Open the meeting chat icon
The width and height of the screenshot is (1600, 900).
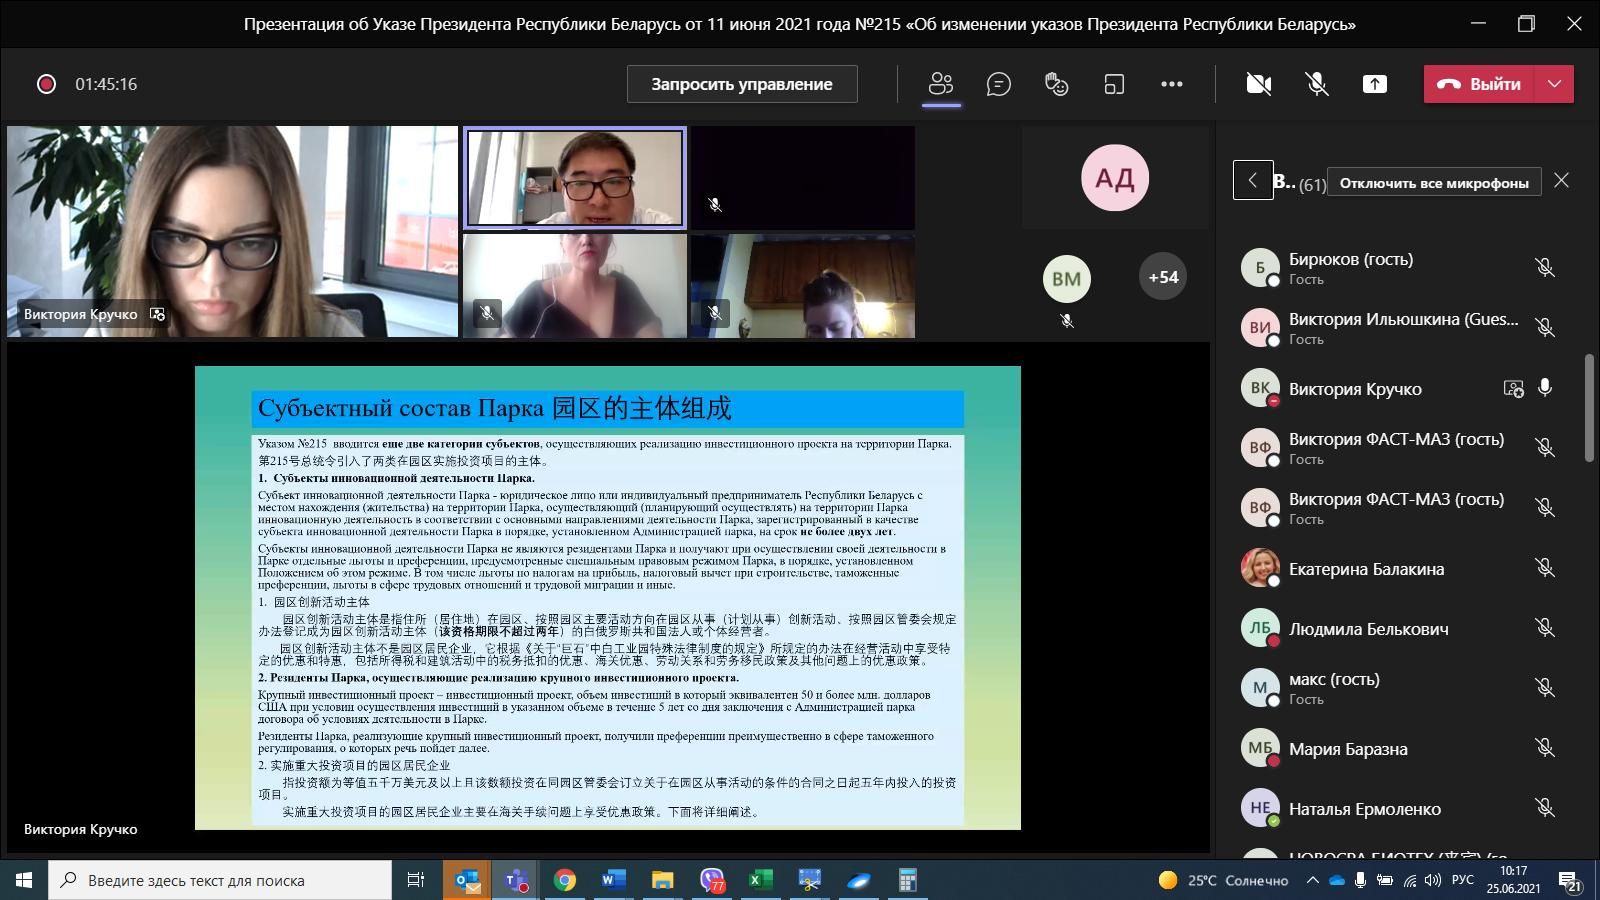pos(998,84)
